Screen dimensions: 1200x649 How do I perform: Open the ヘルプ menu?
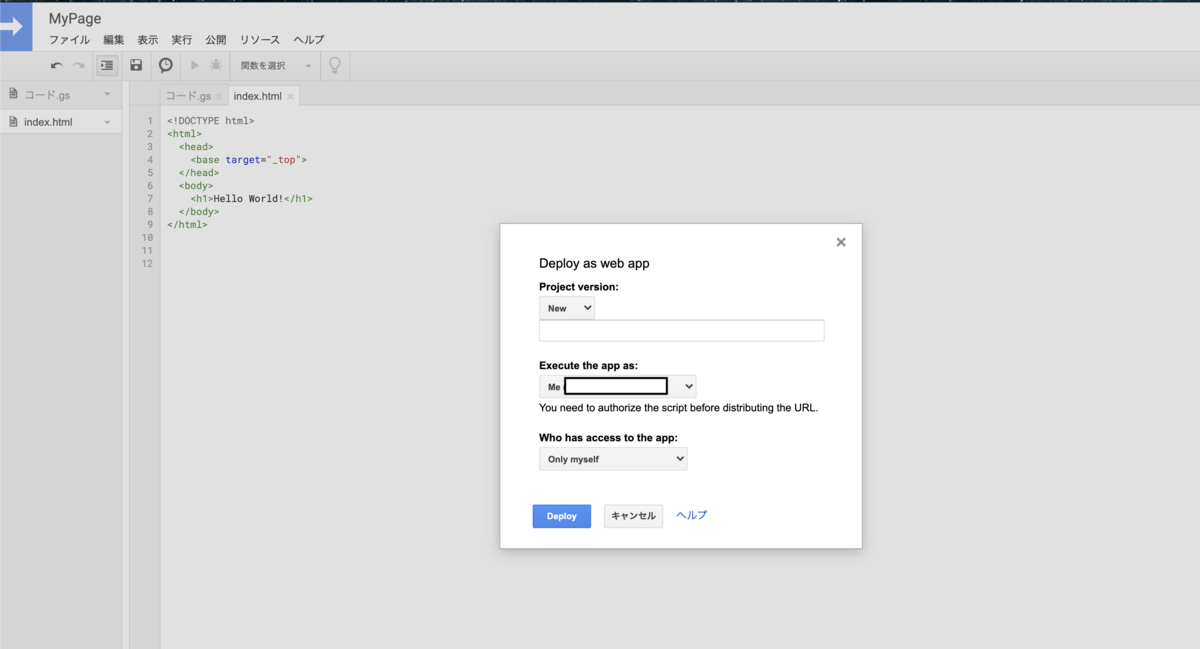(309, 40)
